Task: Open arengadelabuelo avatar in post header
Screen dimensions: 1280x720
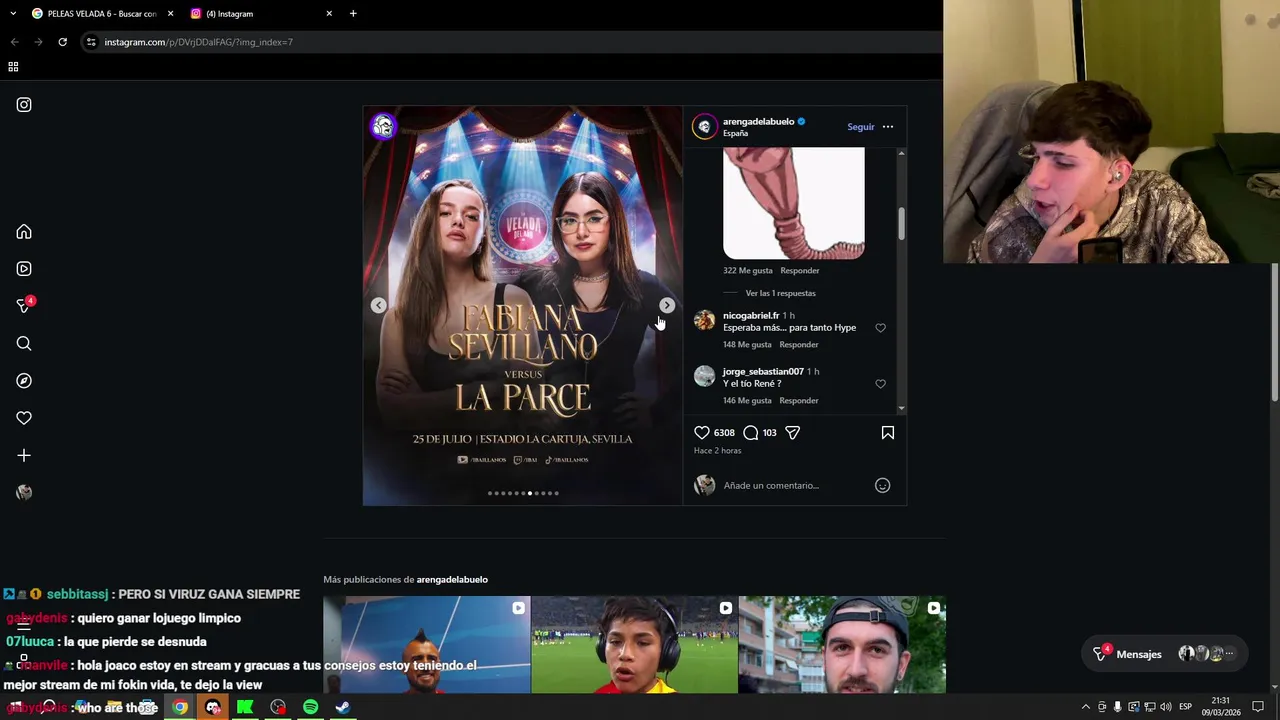Action: click(705, 126)
